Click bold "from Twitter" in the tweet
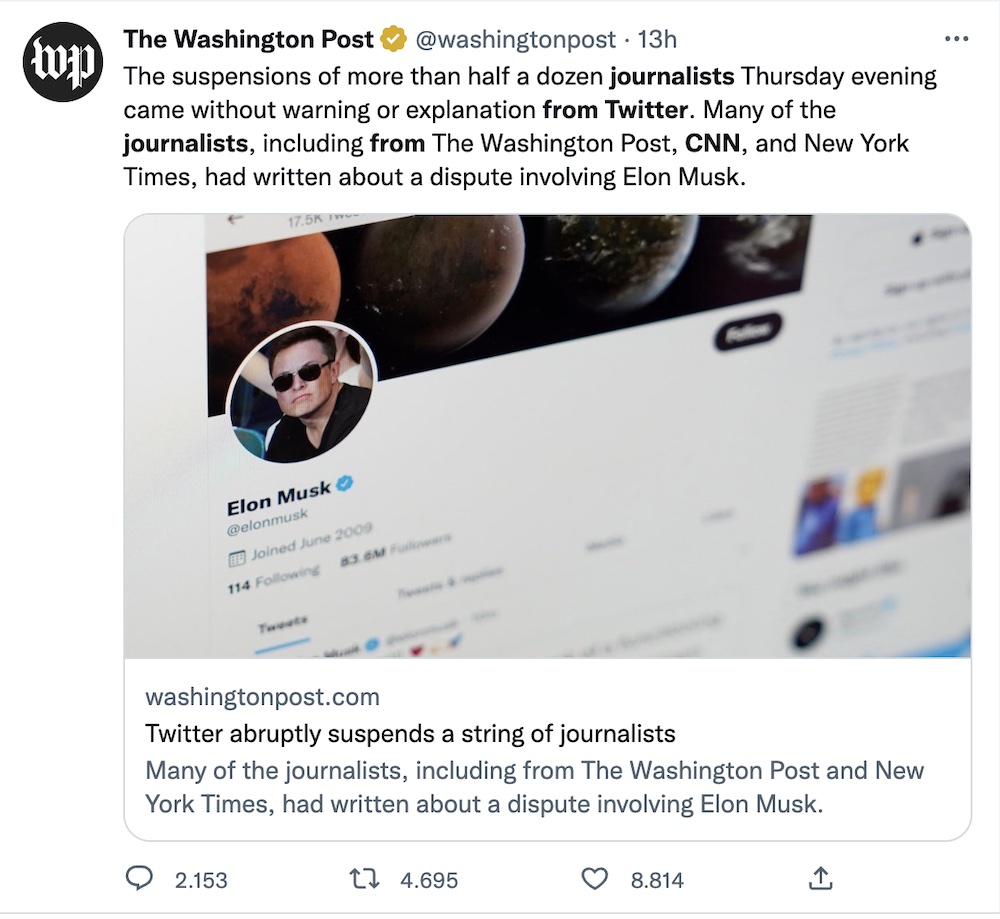 pos(614,108)
